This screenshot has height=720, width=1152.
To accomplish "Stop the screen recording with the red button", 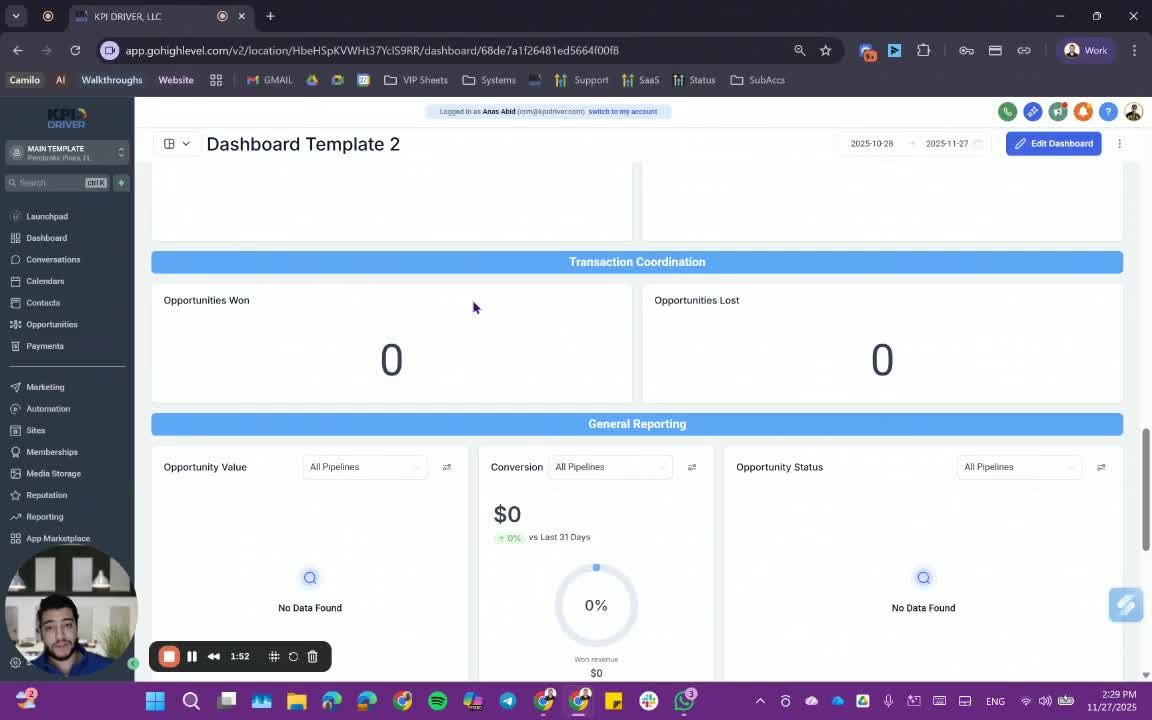I will pos(169,657).
